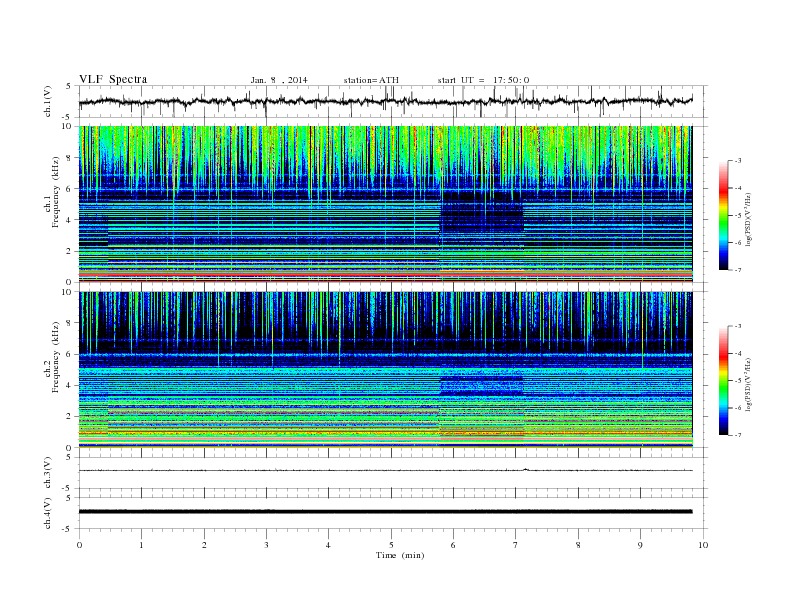Viewport: 792px width, 612px height.
Task: Click the "ch.1(V)" waveform axis label
Action: (x=48, y=101)
